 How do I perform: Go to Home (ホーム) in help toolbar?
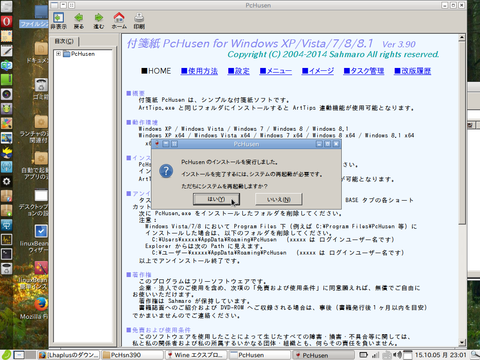pyautogui.click(x=119, y=21)
